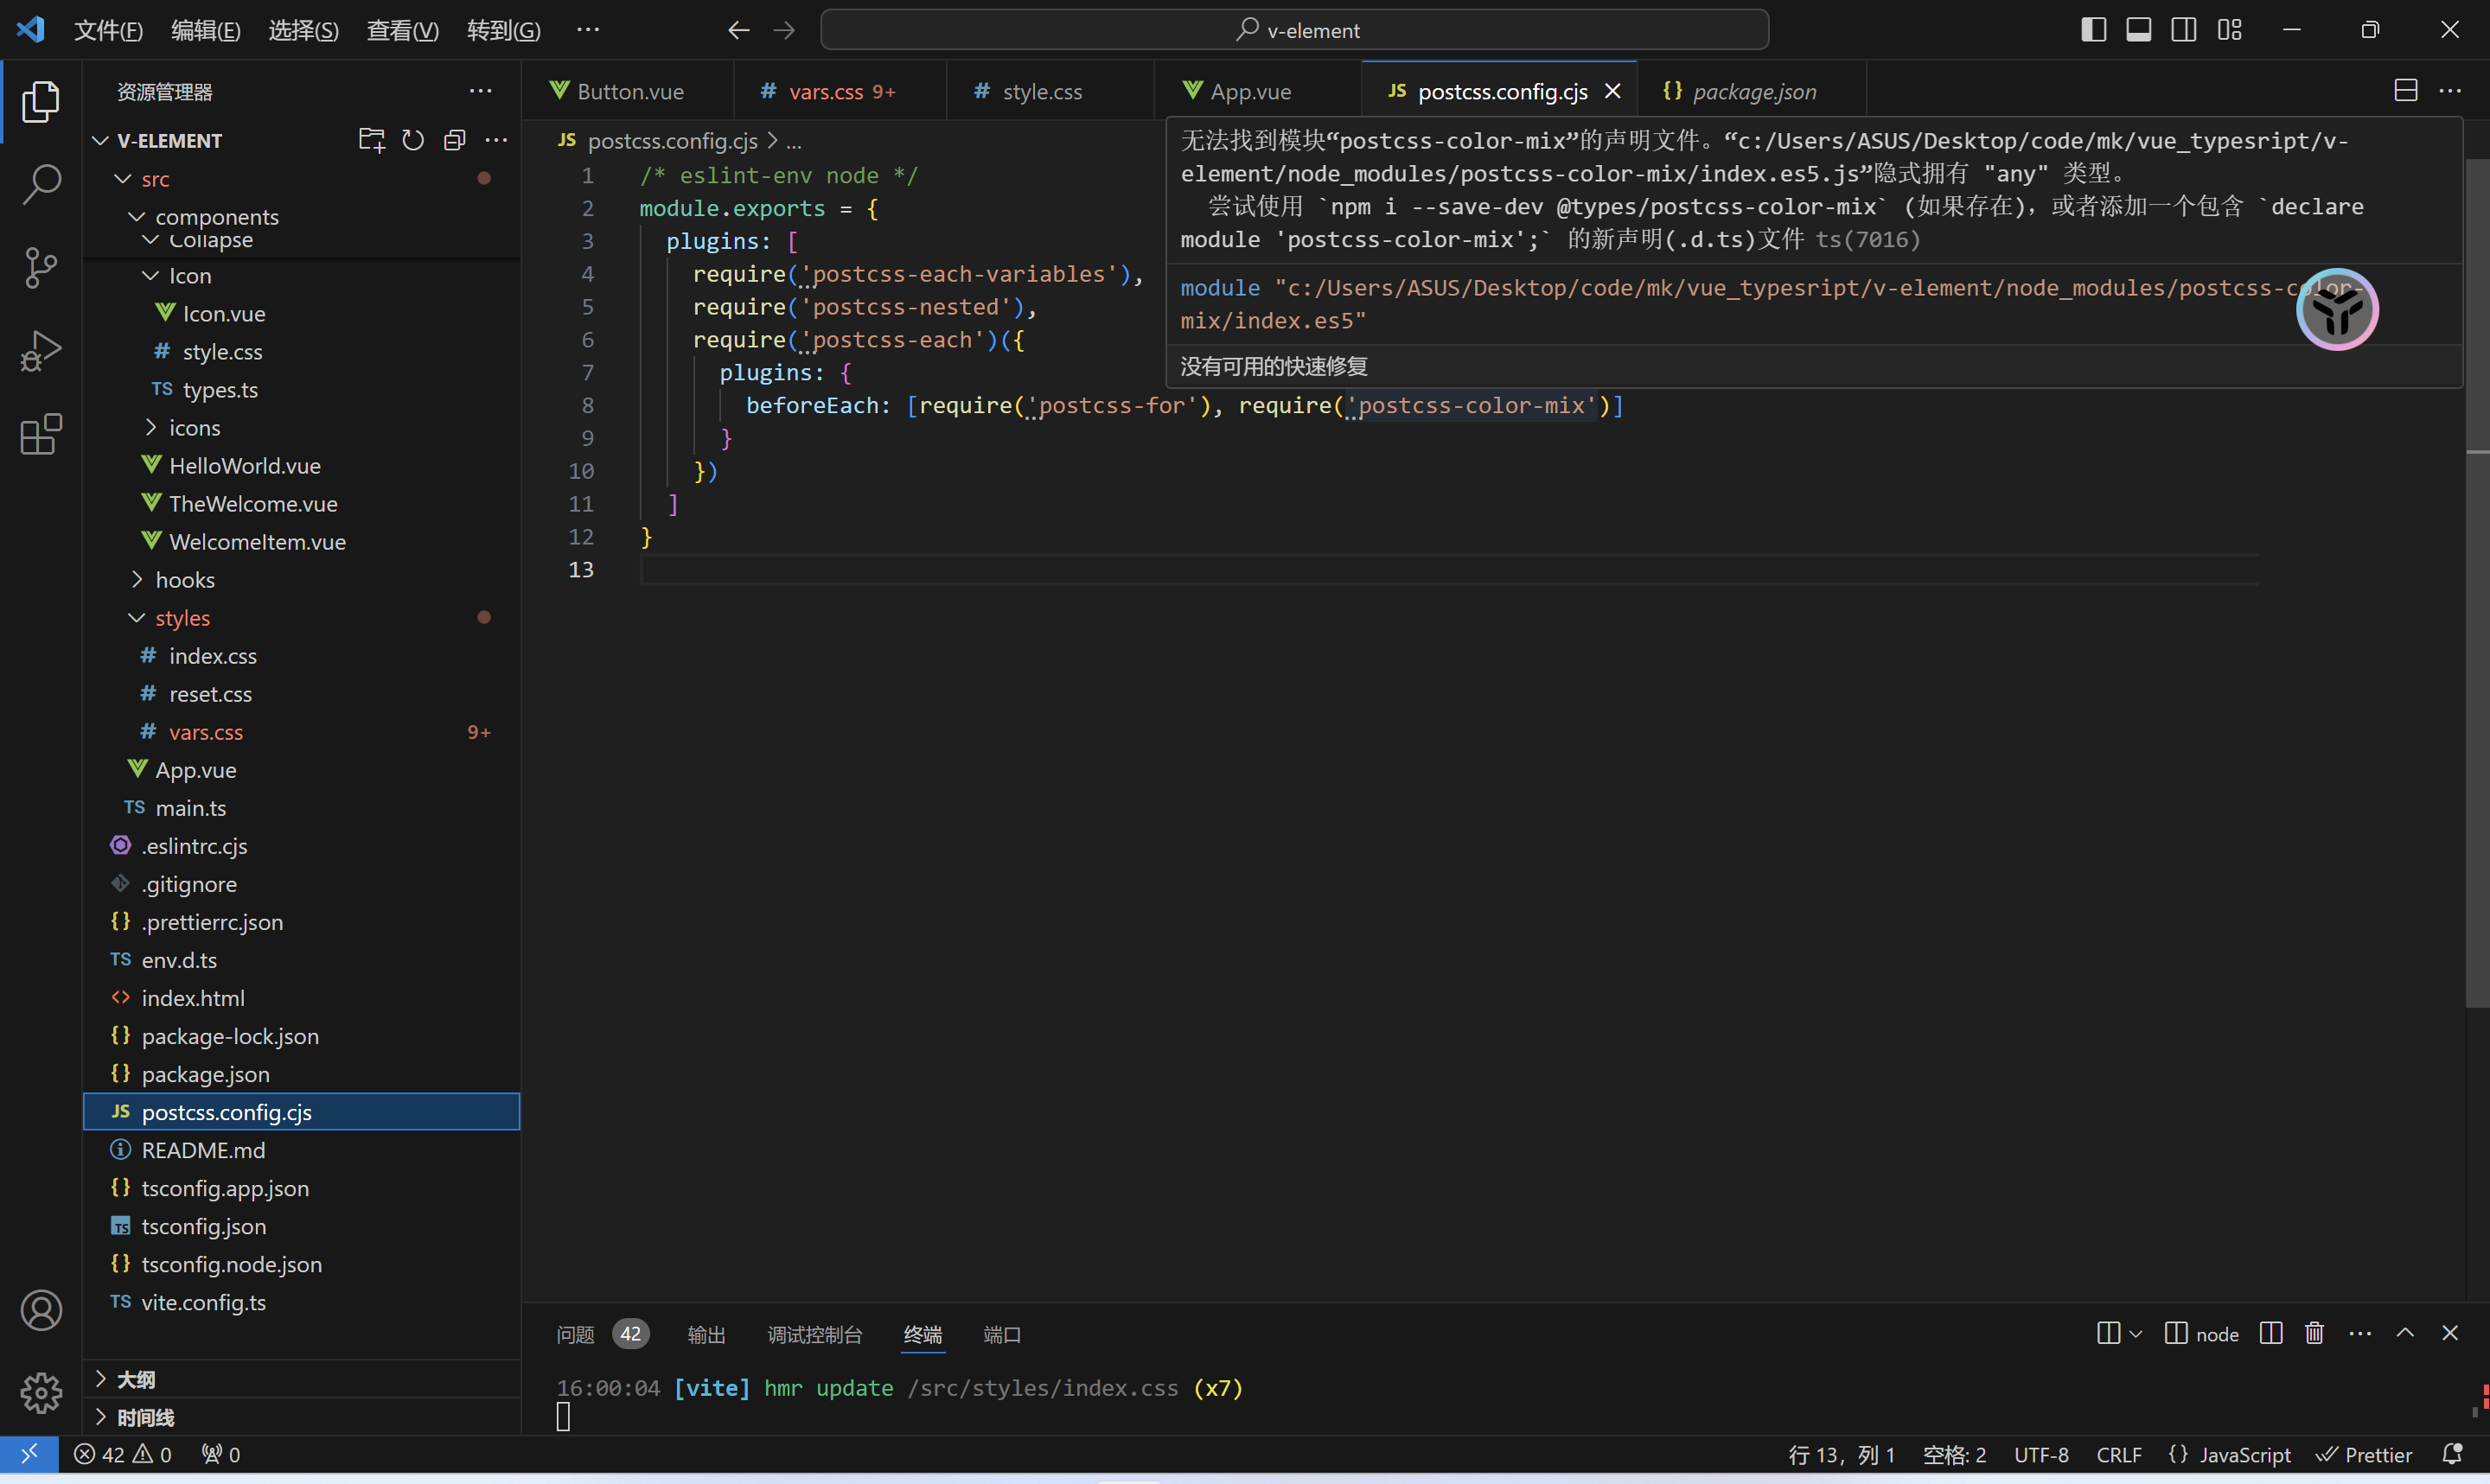Open the 文件(F) menu
This screenshot has height=1484, width=2490.
pyautogui.click(x=108, y=30)
